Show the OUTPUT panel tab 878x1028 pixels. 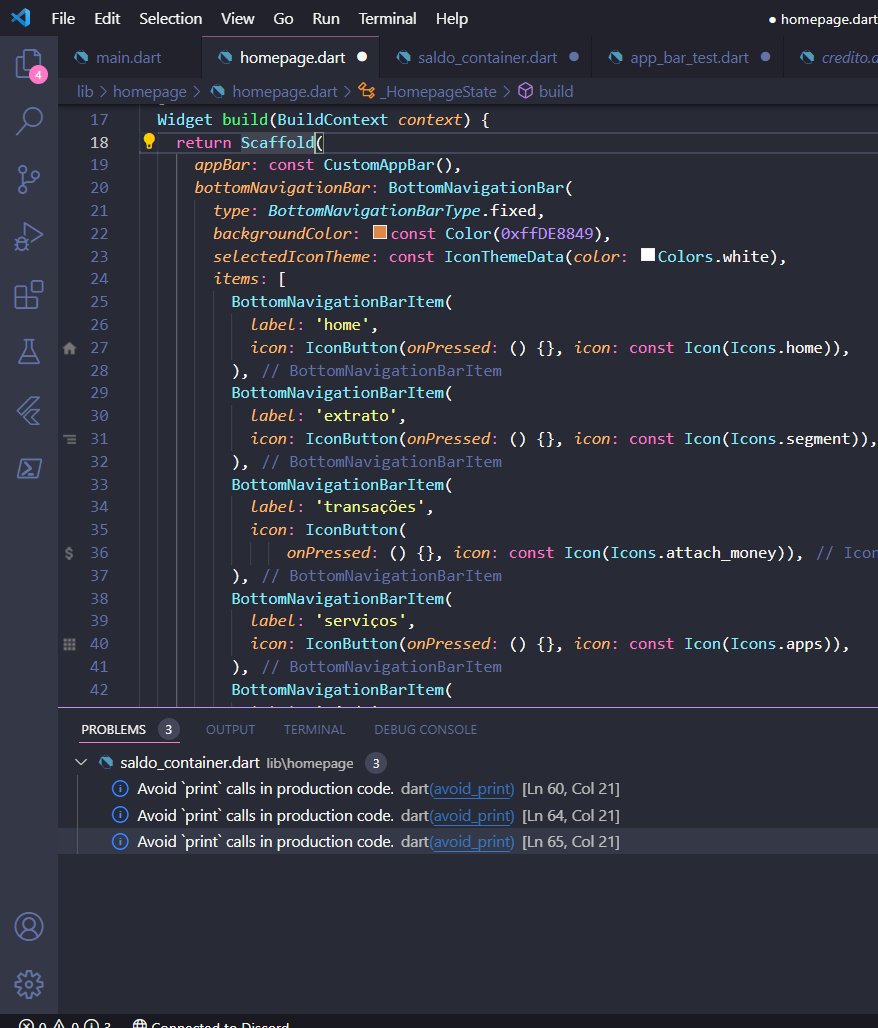pyautogui.click(x=230, y=730)
